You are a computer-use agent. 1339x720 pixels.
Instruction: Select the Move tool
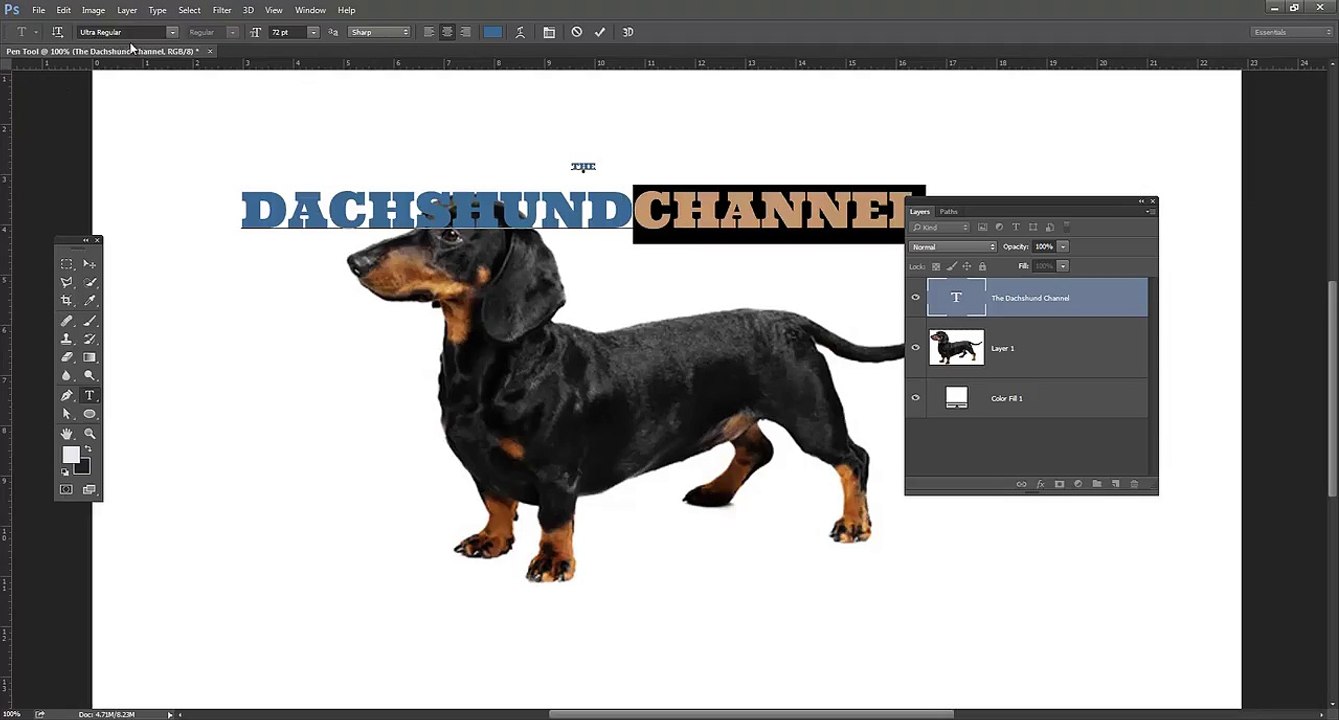point(90,264)
